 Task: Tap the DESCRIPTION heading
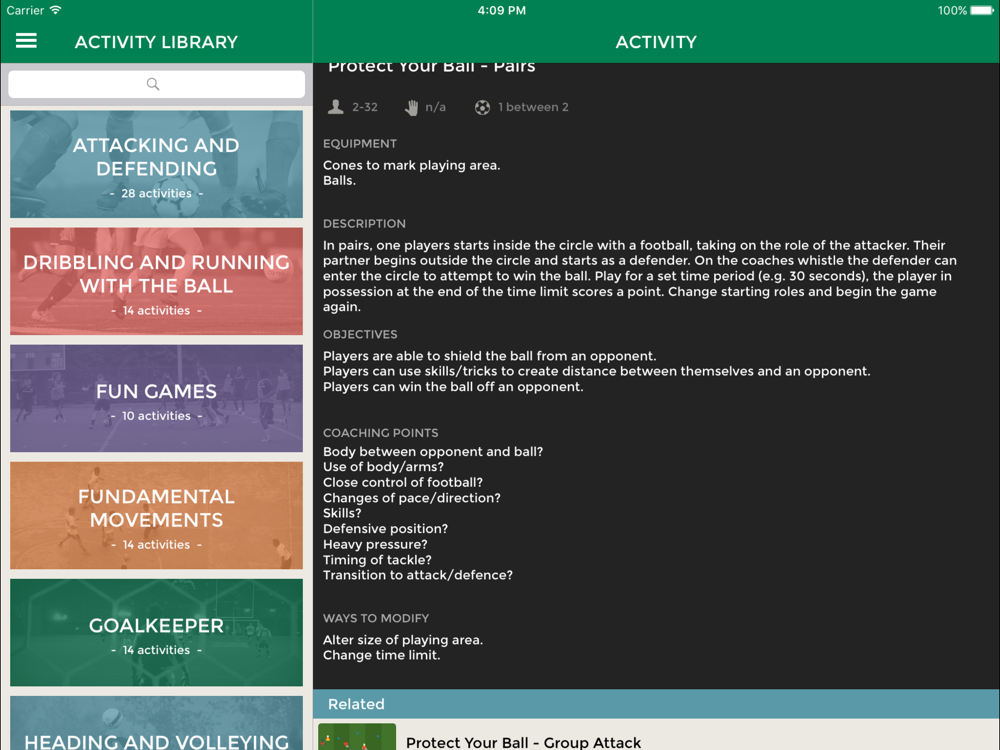click(x=364, y=224)
